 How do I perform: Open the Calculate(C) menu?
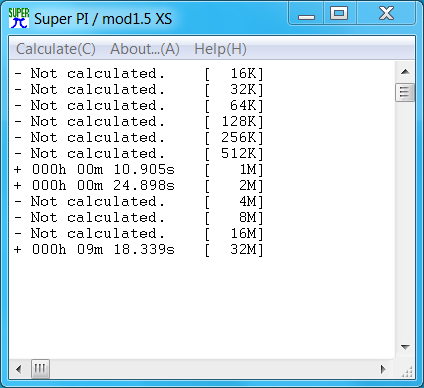click(x=56, y=49)
